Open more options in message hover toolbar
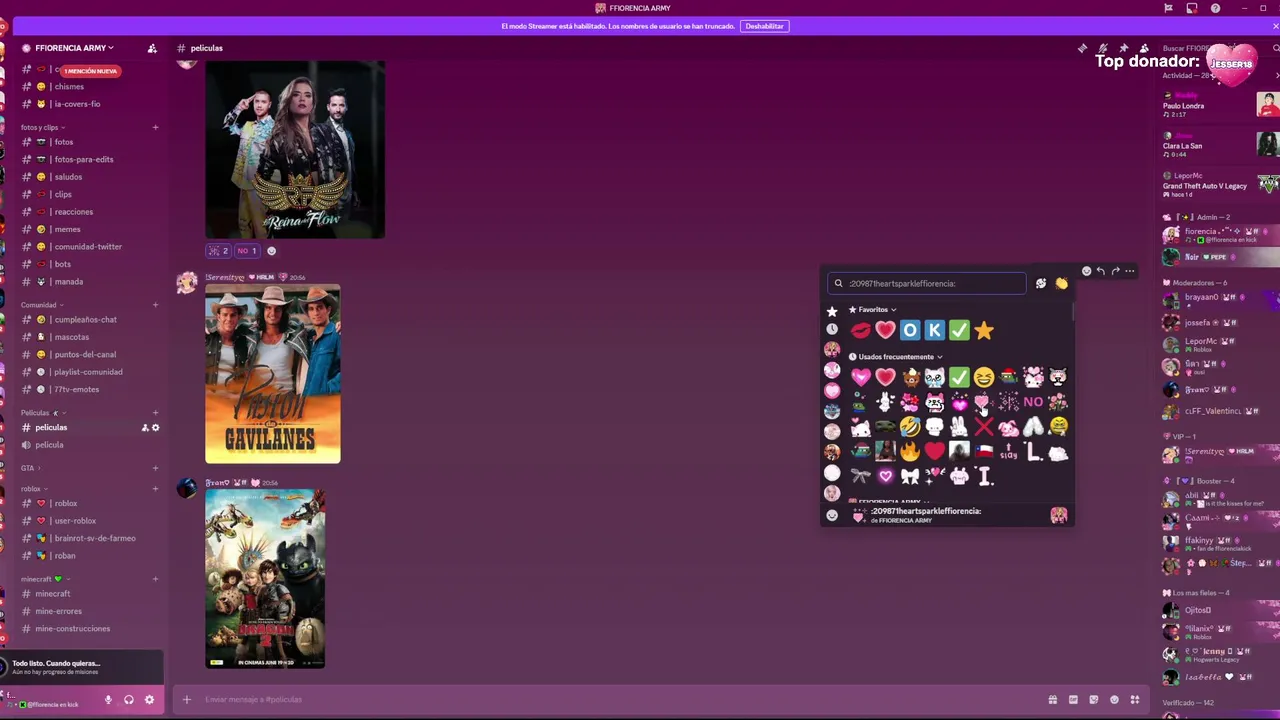 click(x=1129, y=271)
